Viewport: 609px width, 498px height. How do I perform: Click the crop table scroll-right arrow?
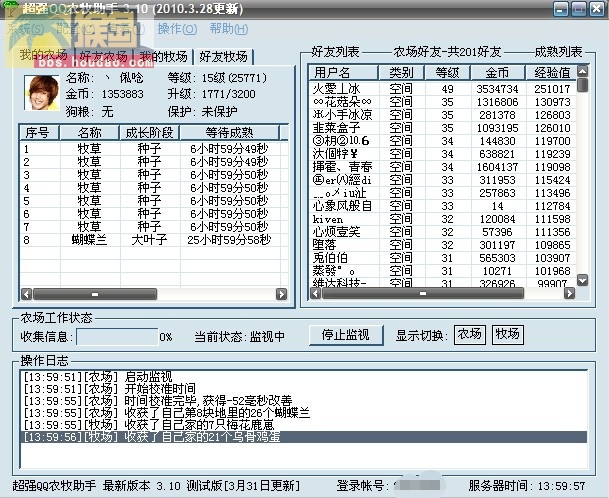tap(282, 294)
